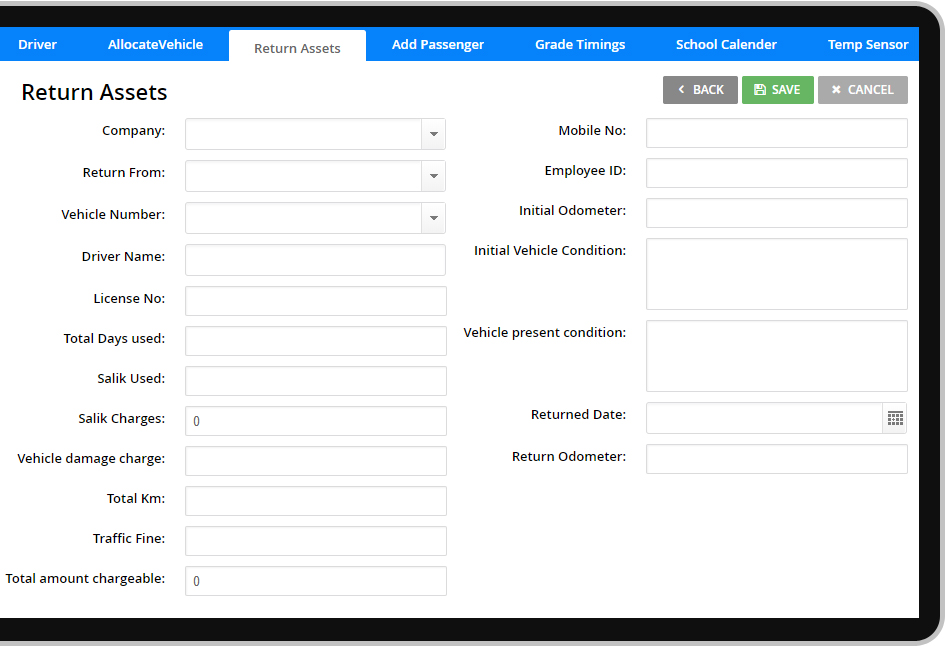Select the Mobile No input box
This screenshot has width=945, height=646.
click(776, 133)
